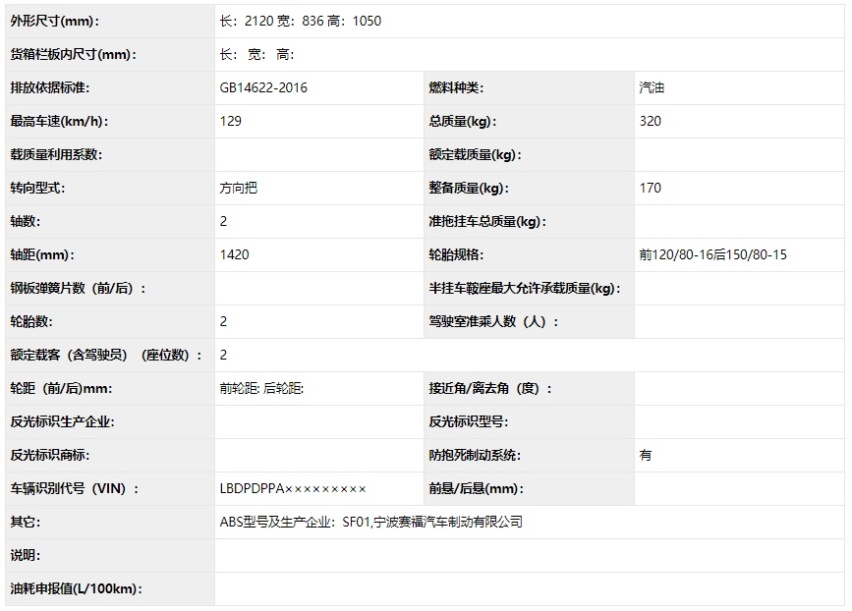
Task: Click the 驾驶室准乘人数 (人) label
Action: click(493, 322)
